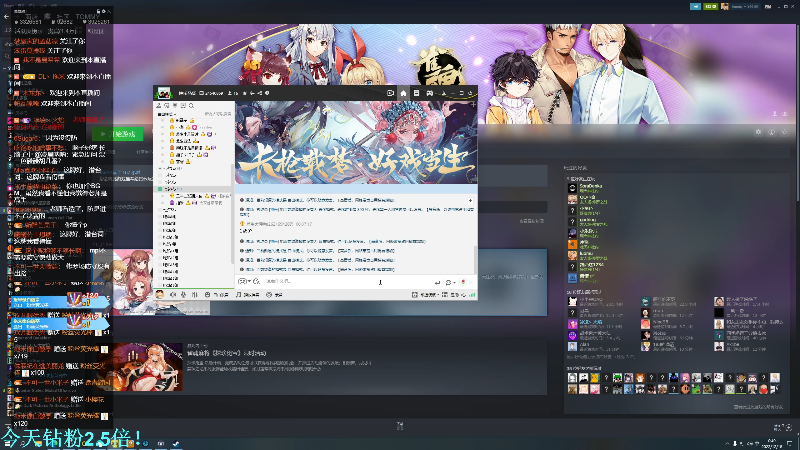
Task: Mute the speaker in YY bottom bar
Action: pyautogui.click(x=173, y=295)
